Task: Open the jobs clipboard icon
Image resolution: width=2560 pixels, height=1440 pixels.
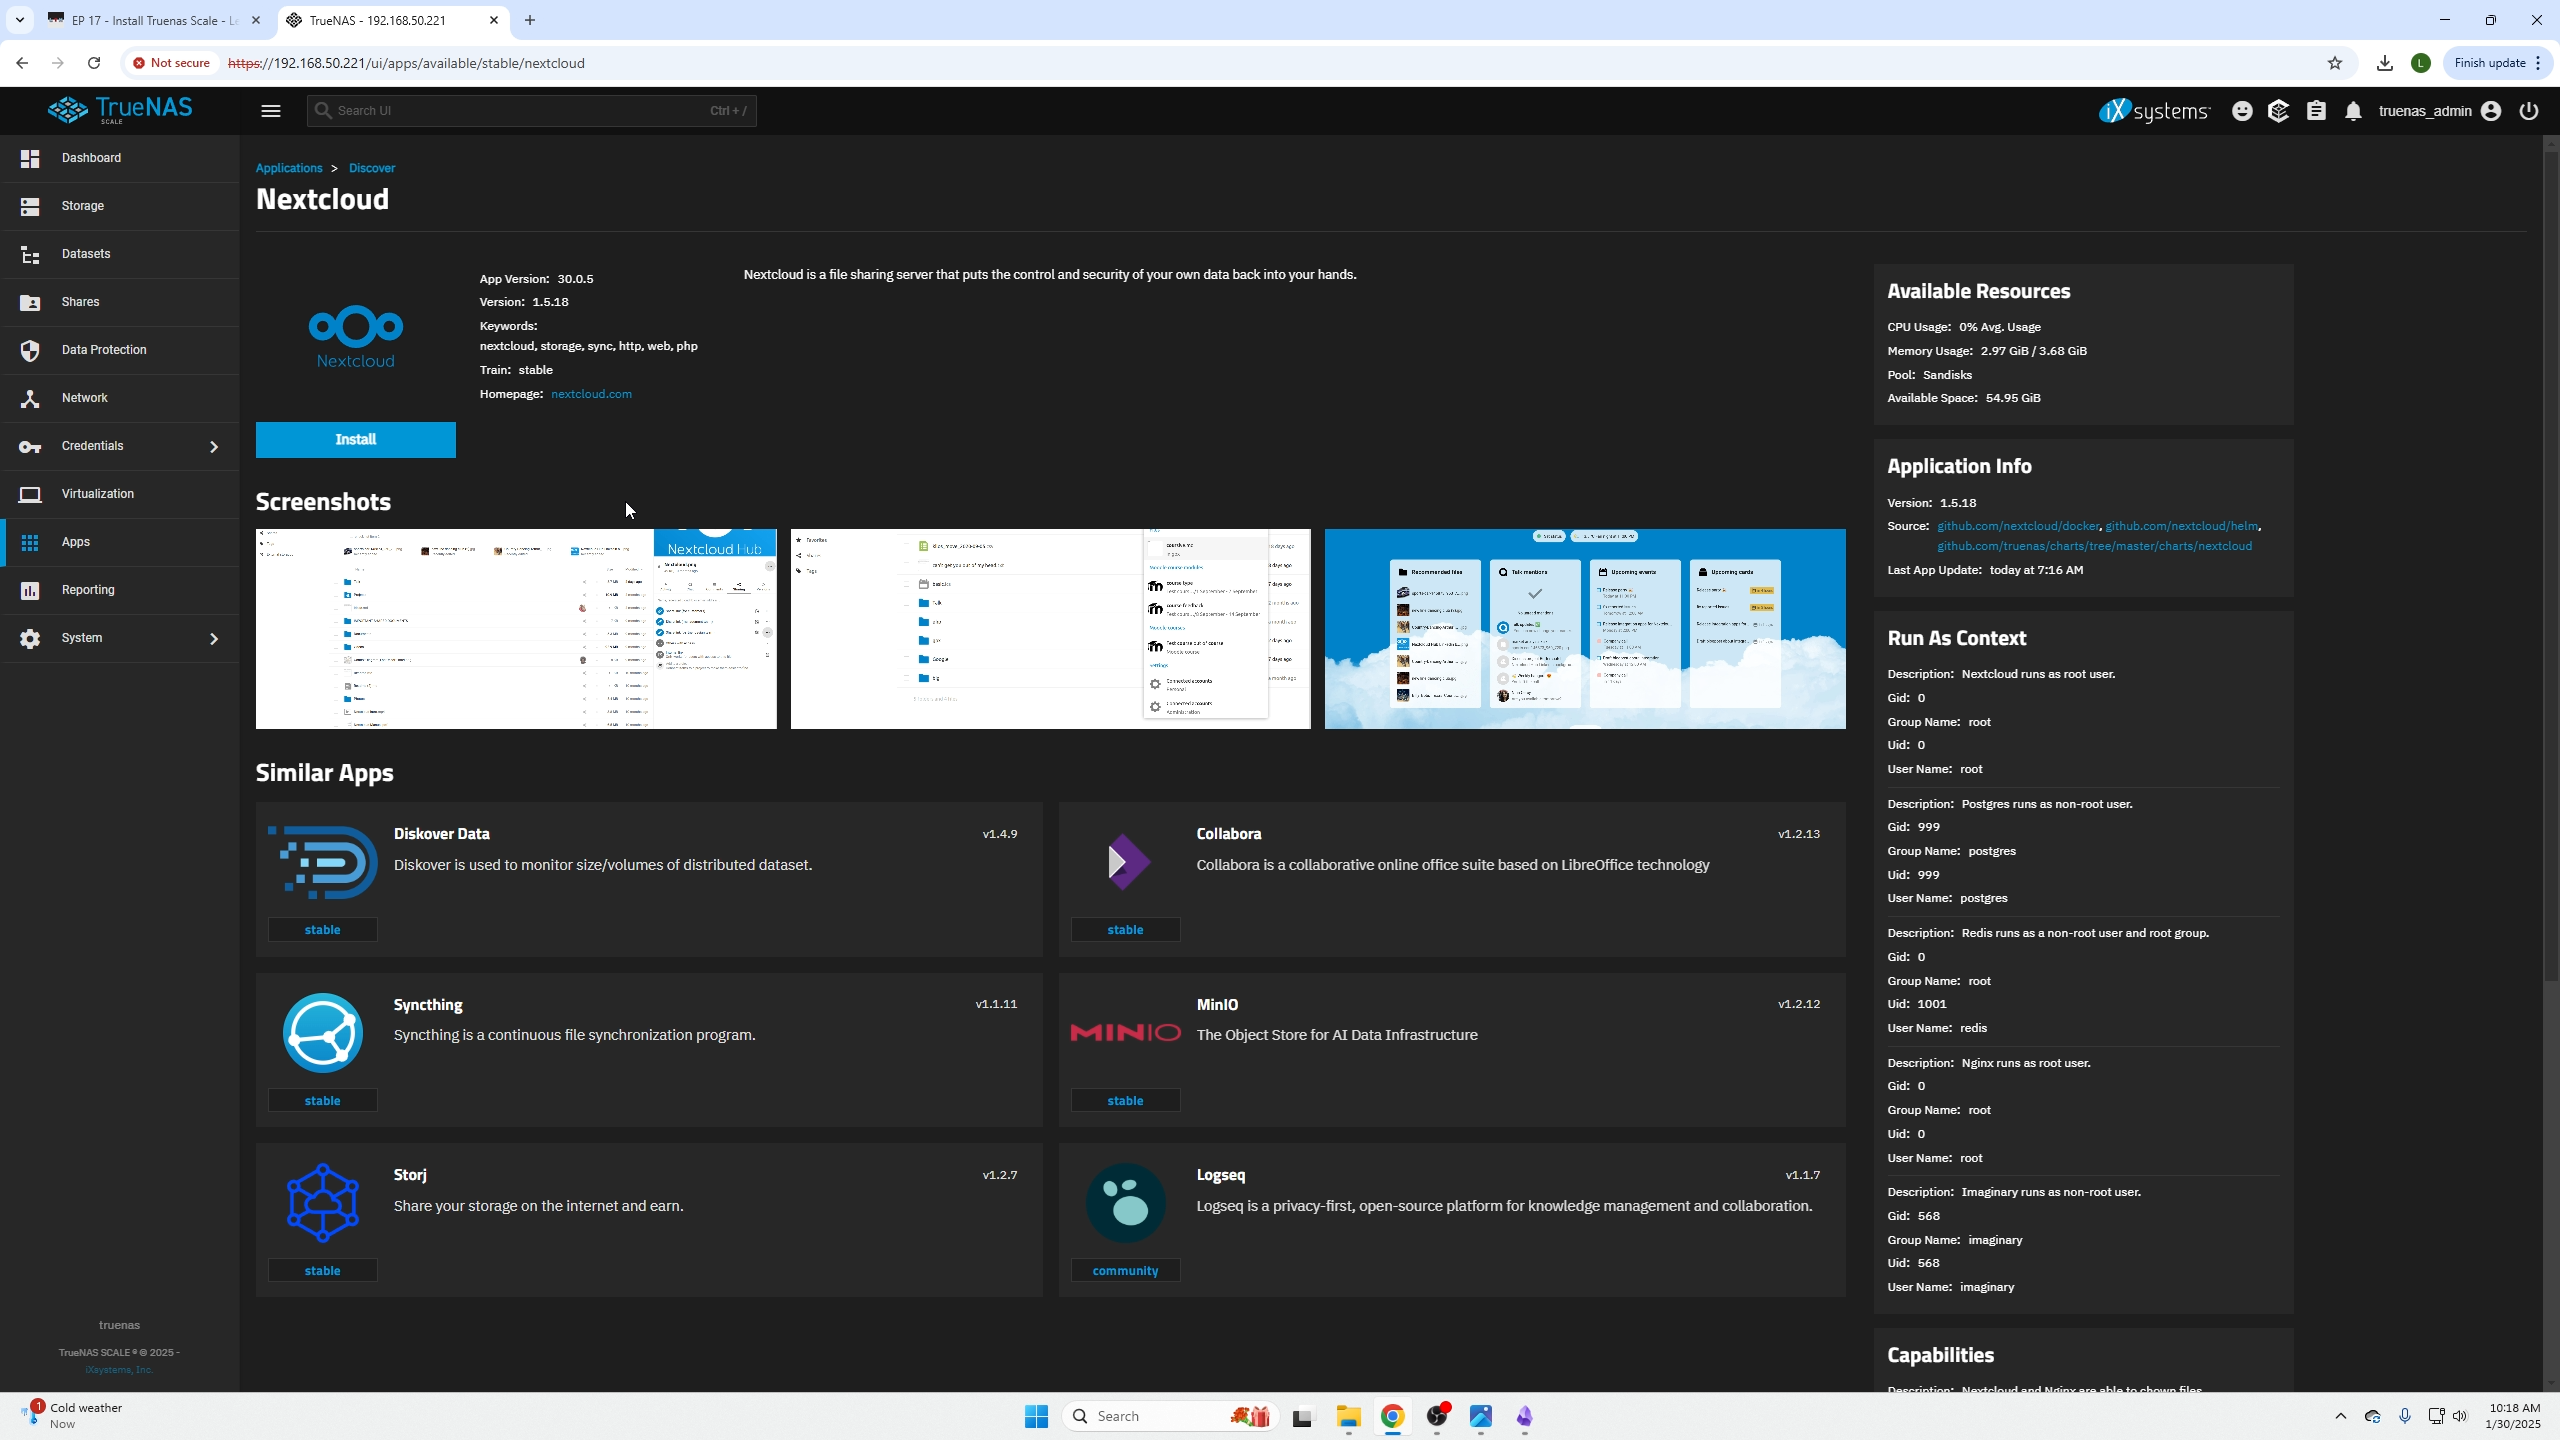Action: [2316, 111]
